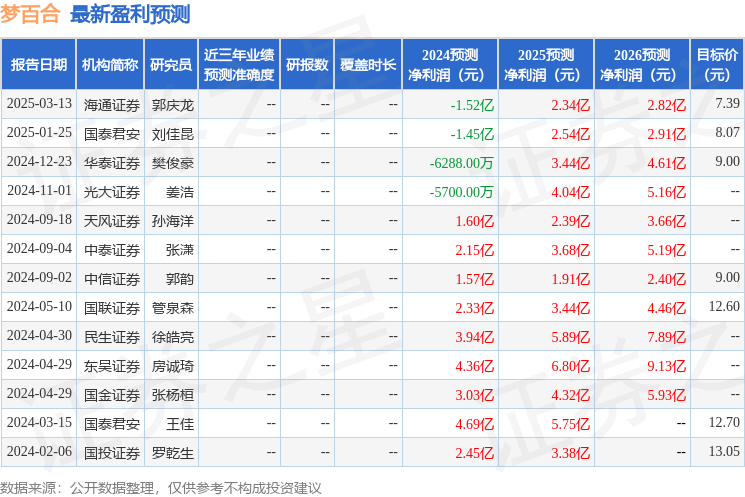This screenshot has height=497, width=745.
Task: Click the 3.68亿 forecast value
Action: [570, 250]
